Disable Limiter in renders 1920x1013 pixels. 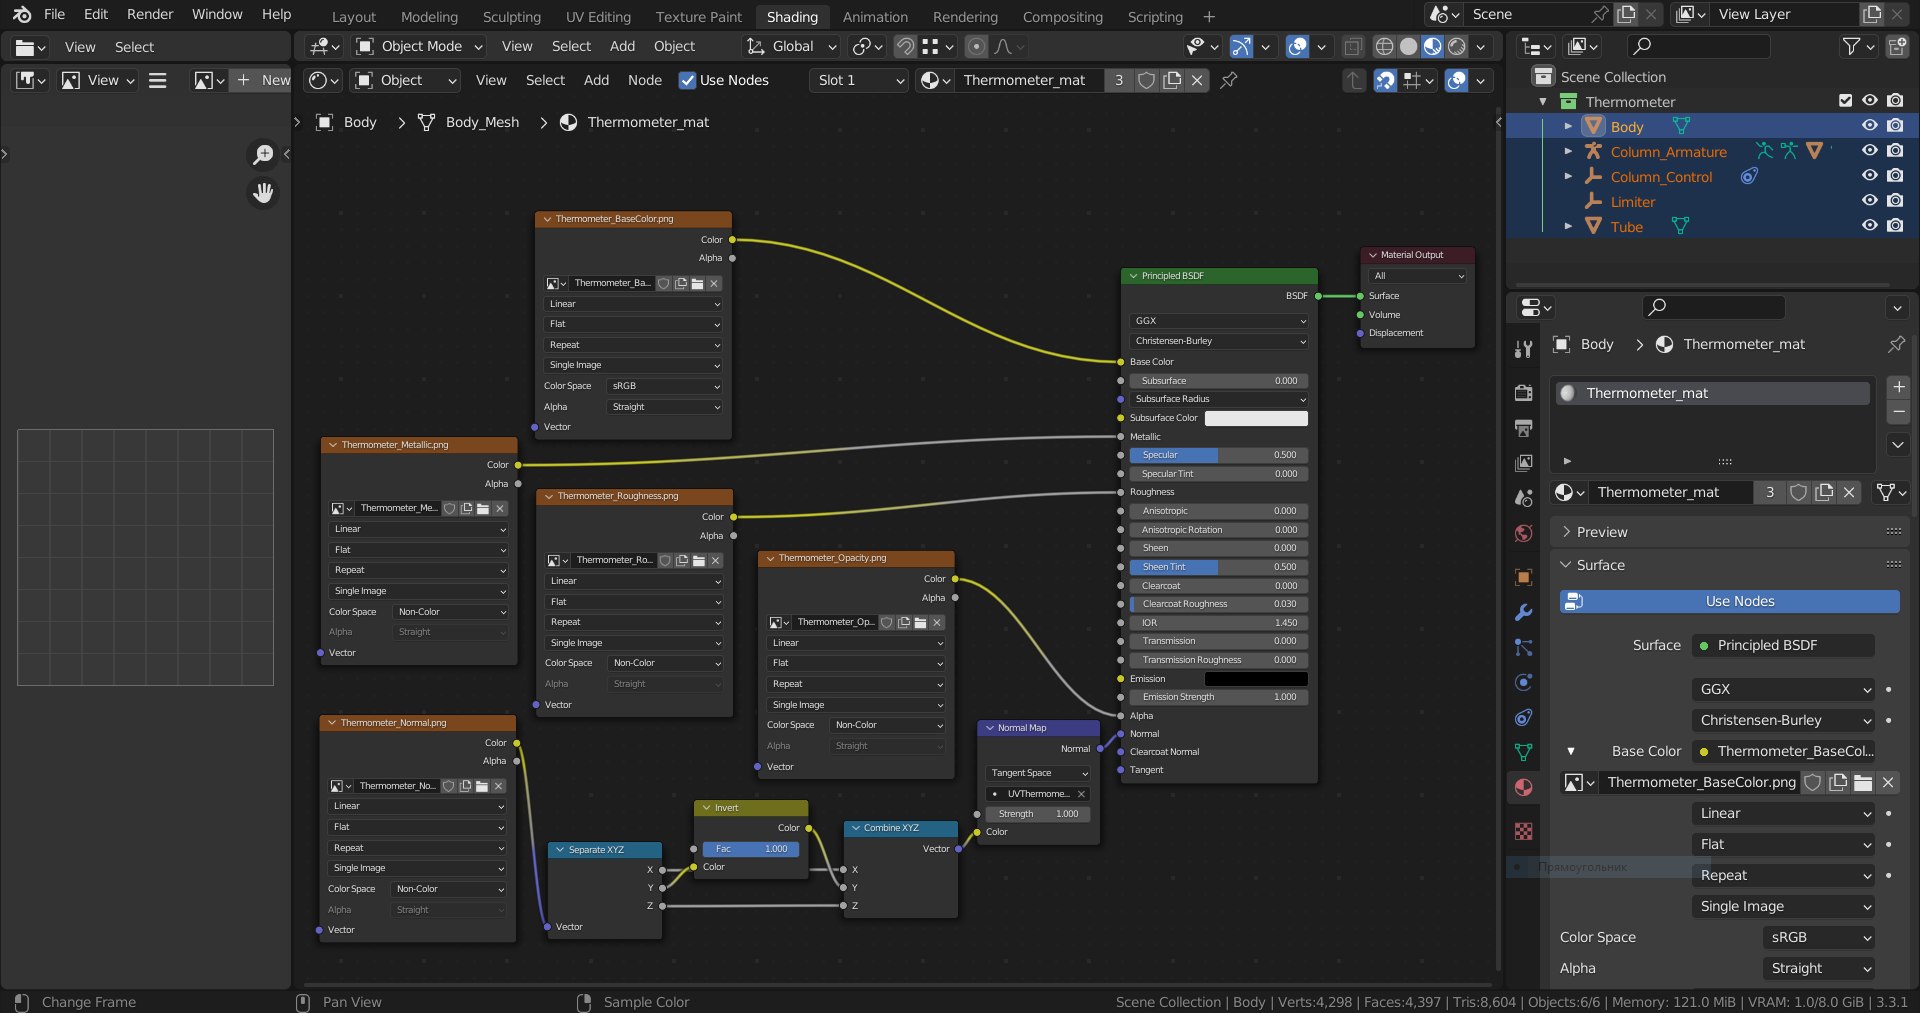(x=1895, y=201)
